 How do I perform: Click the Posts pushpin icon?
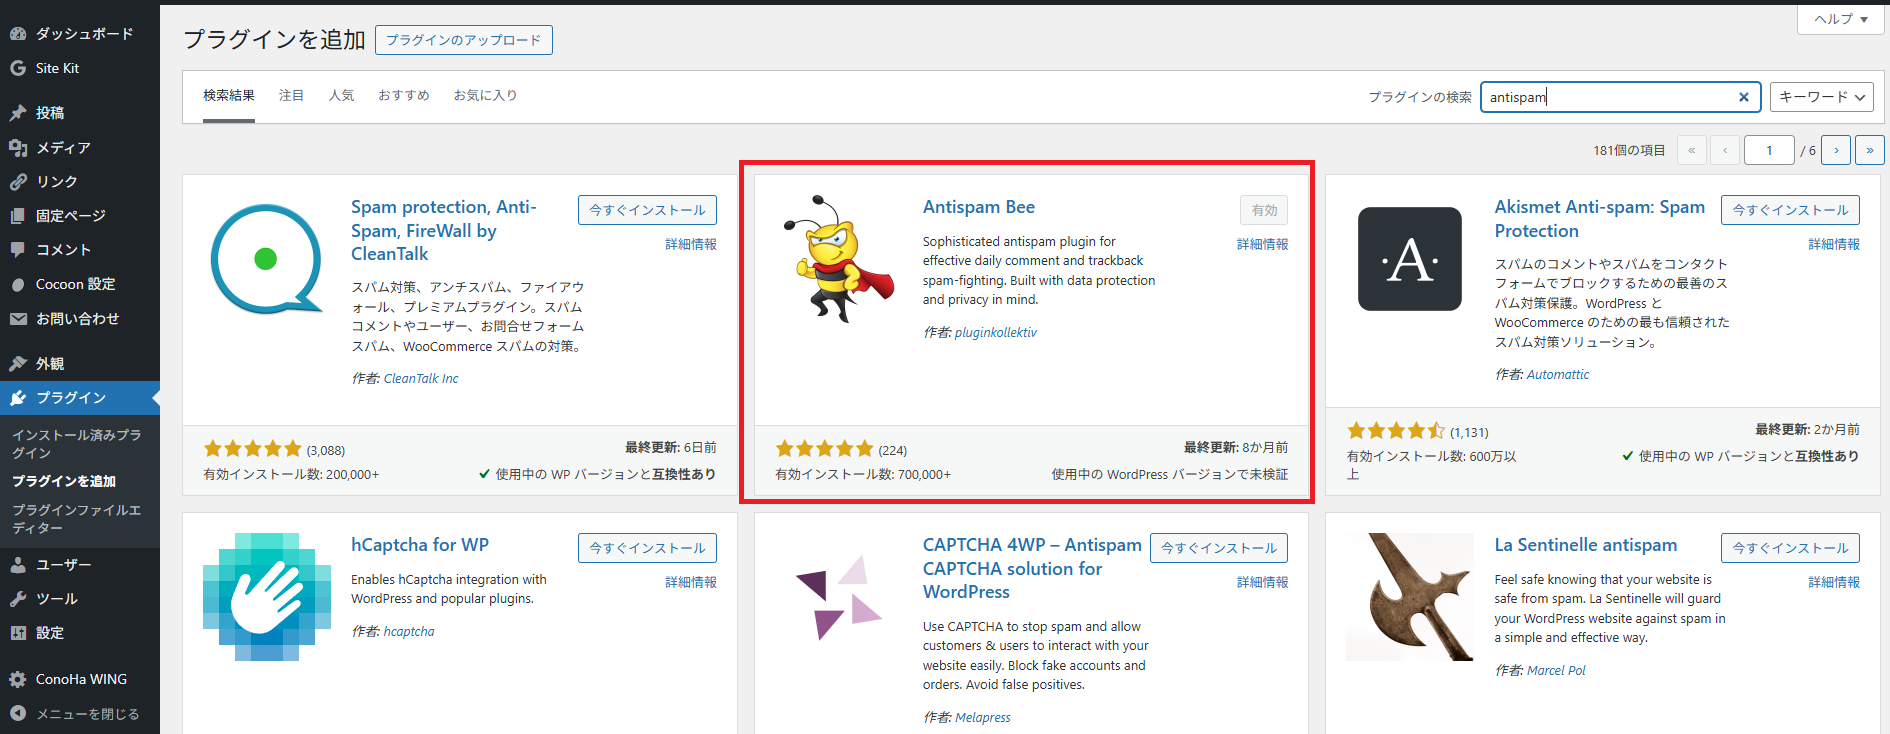(x=18, y=113)
